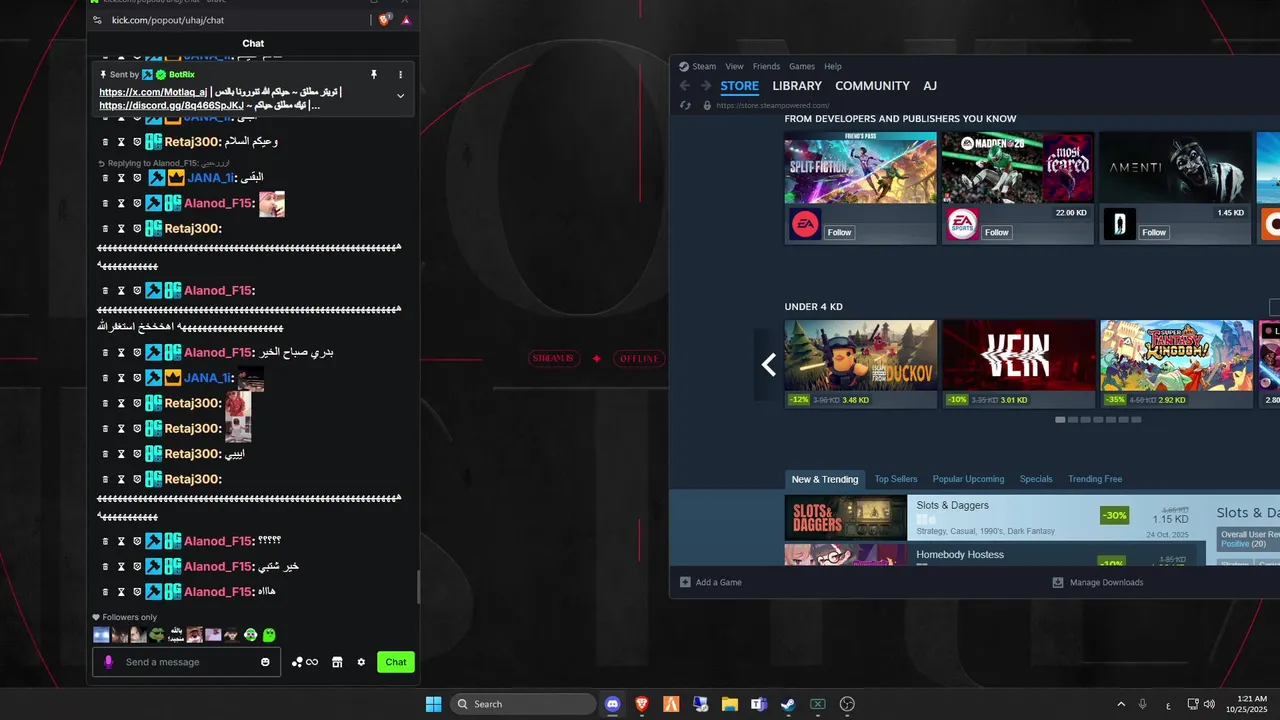
Task: Open Friends menu in Steam window
Action: coord(766,67)
